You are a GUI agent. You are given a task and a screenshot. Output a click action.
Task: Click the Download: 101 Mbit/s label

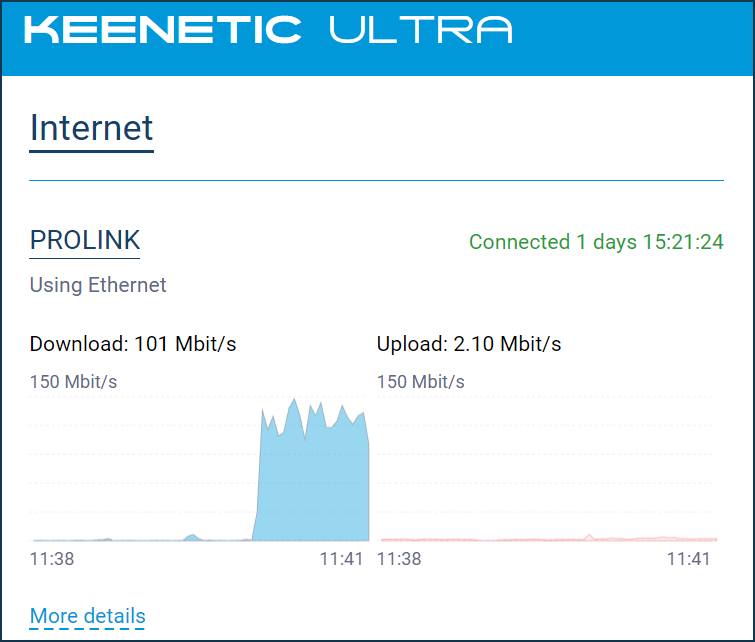[x=133, y=344]
